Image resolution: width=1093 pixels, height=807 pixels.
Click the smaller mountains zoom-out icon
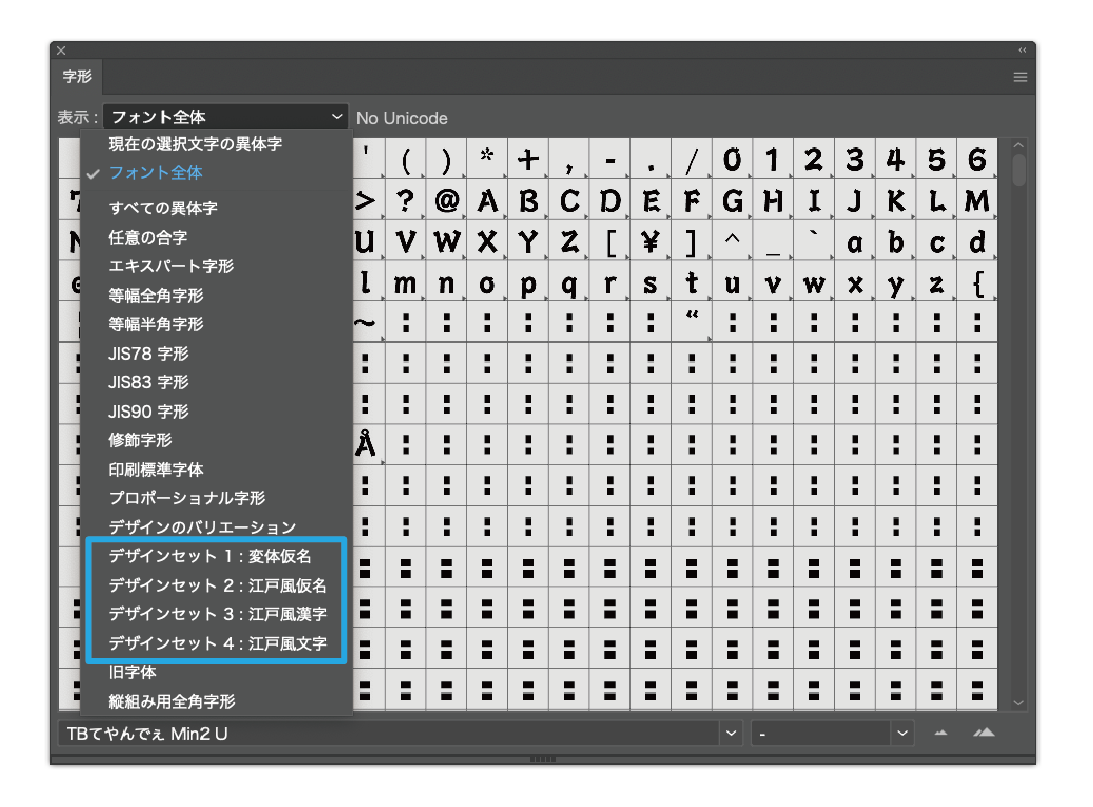(940, 733)
